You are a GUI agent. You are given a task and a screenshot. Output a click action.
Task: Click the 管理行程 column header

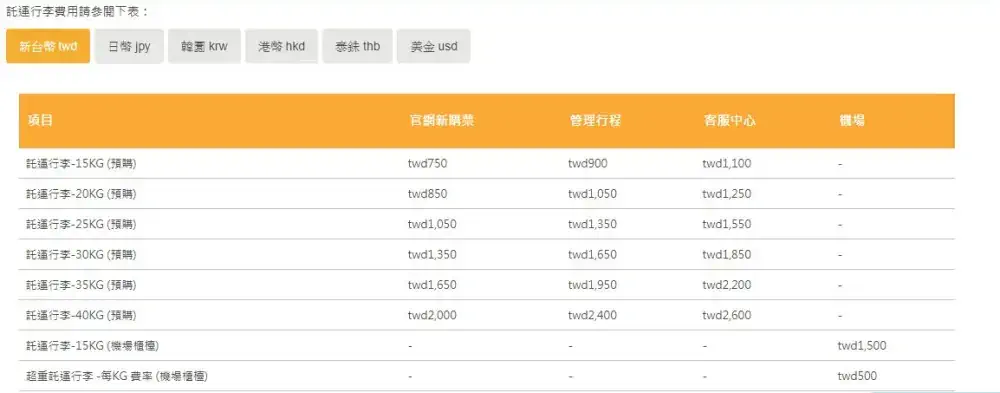pos(595,121)
